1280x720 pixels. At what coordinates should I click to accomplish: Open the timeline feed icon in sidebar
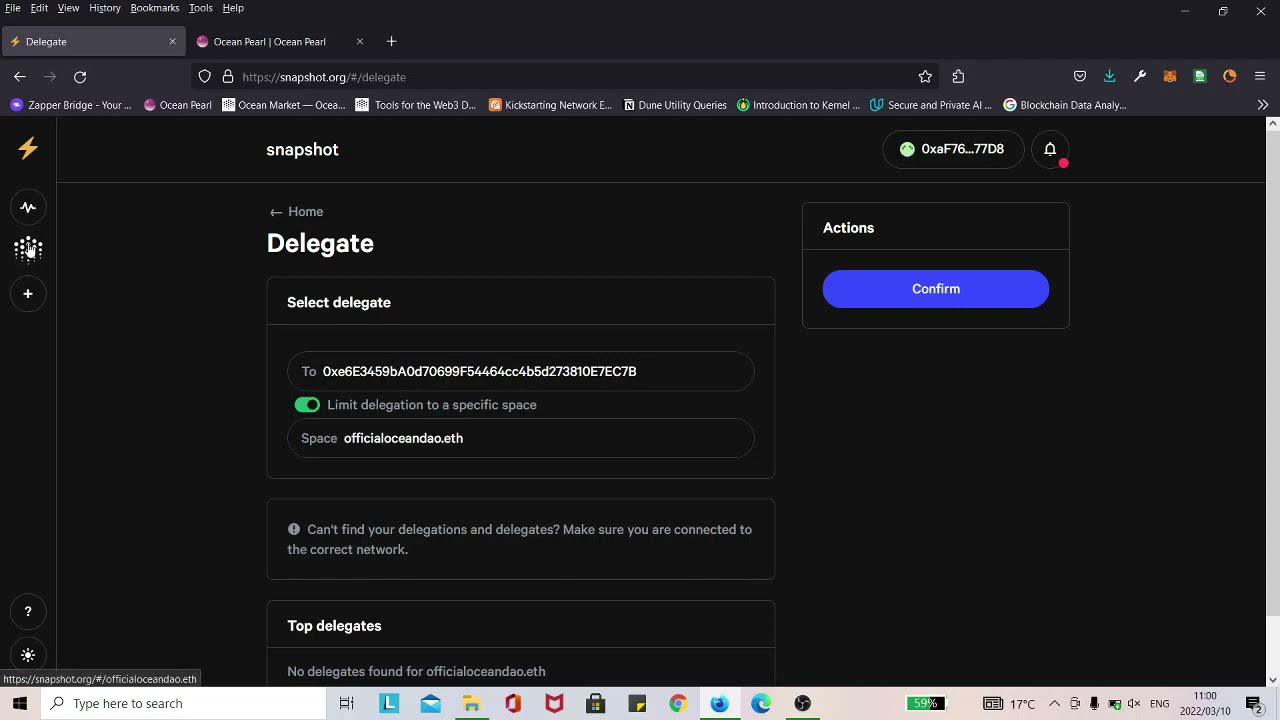(x=28, y=207)
